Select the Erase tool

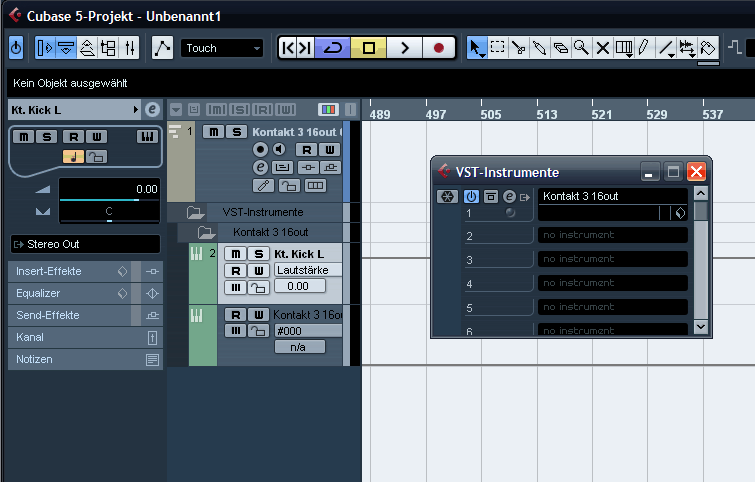point(560,48)
